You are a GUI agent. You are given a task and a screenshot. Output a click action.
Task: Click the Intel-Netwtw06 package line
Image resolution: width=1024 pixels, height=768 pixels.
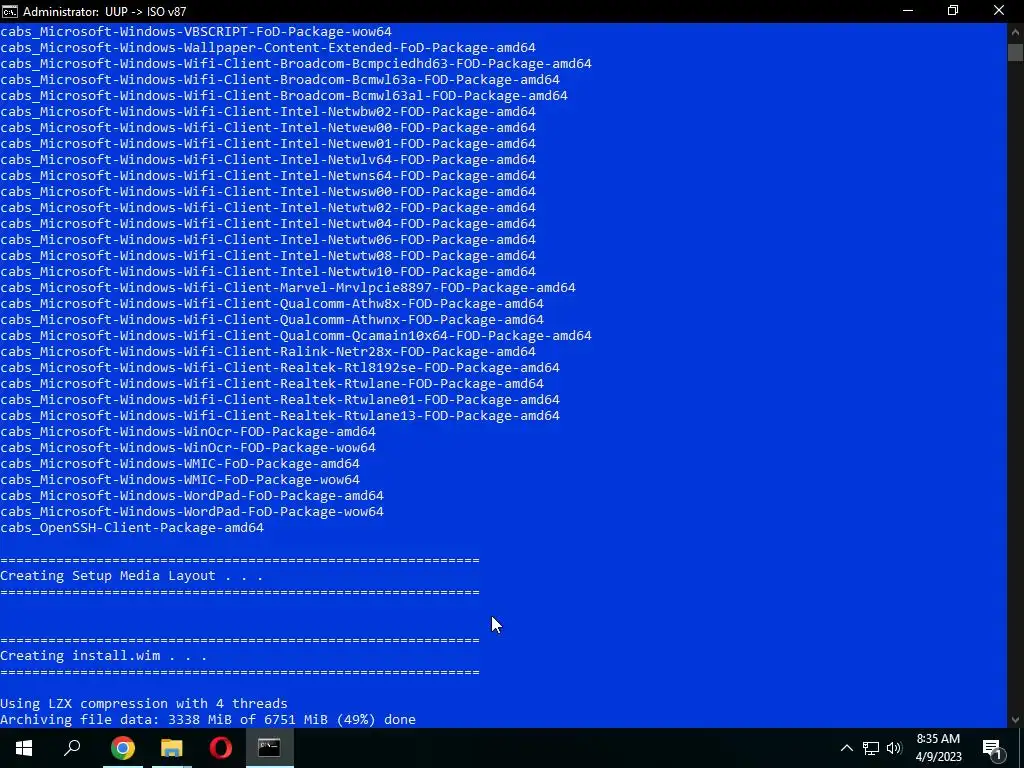click(x=268, y=240)
